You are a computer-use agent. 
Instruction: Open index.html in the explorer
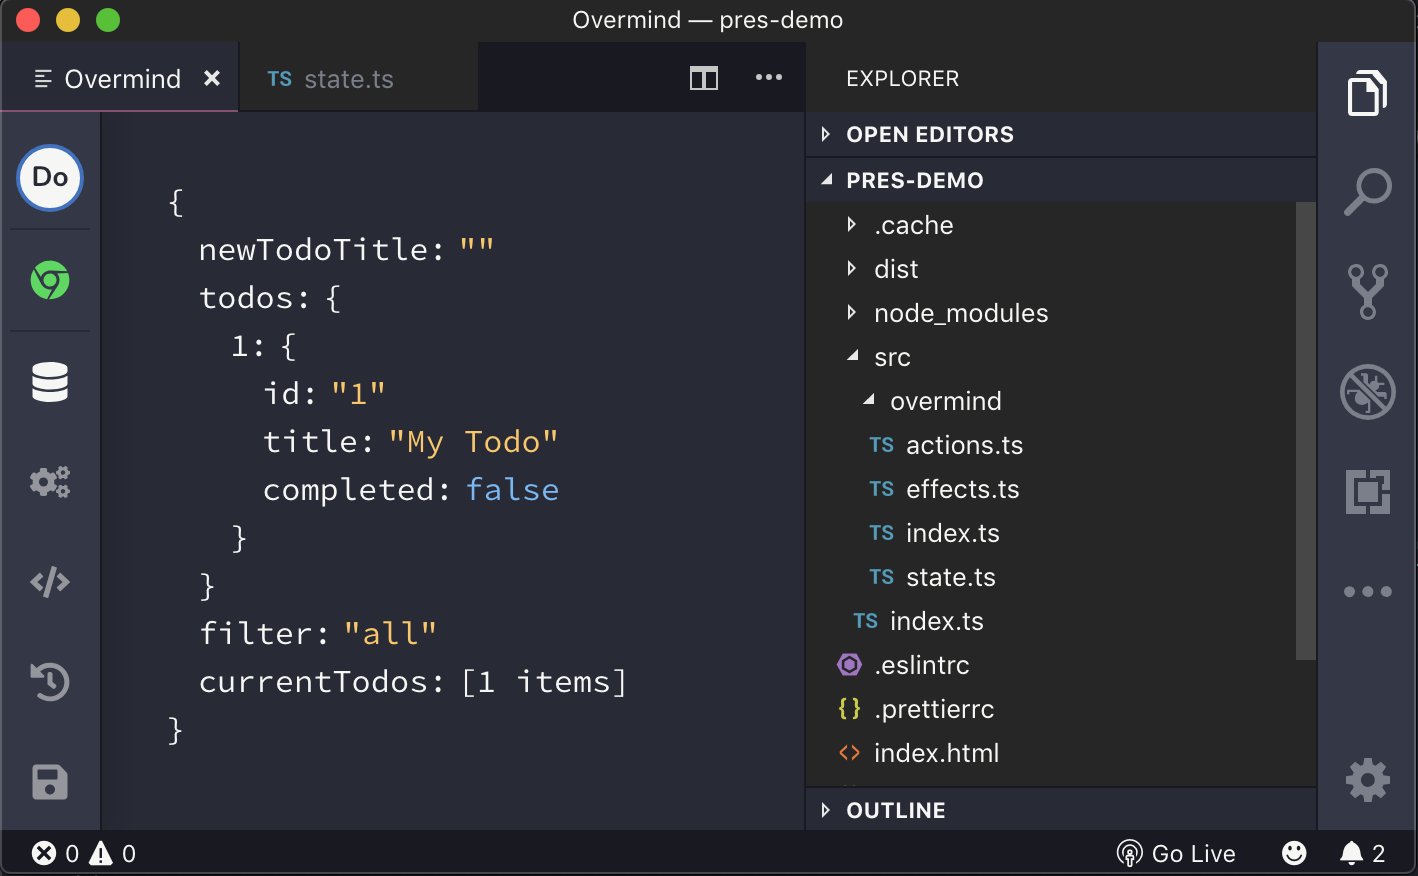[1051, 753]
